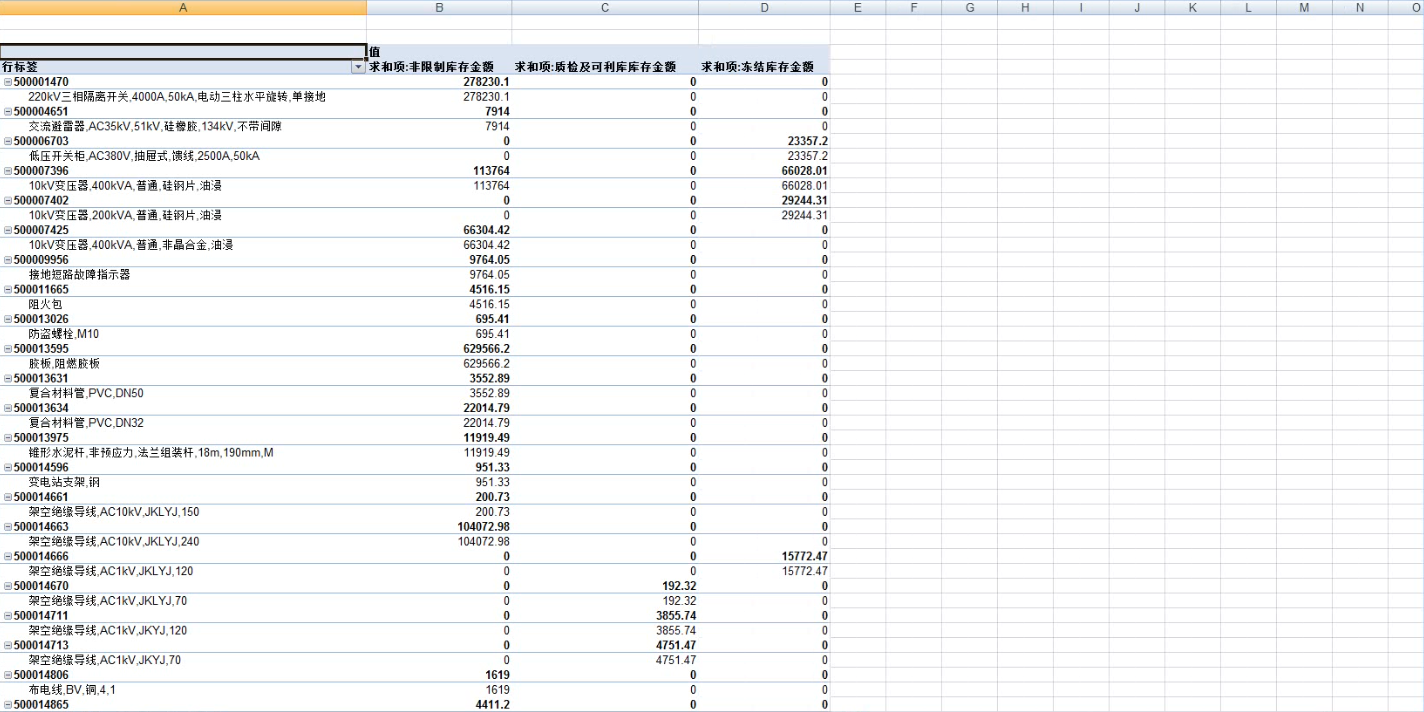Click the minus icon for 500014806
Screen dimensions: 1424x712
[6, 675]
